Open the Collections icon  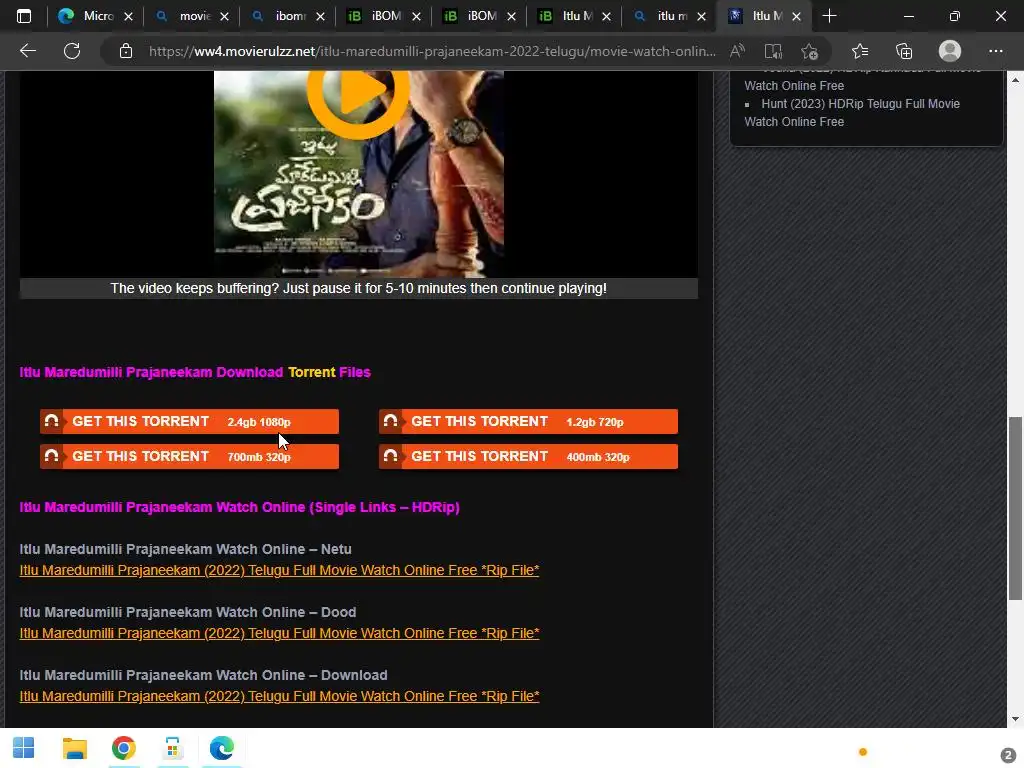904,51
